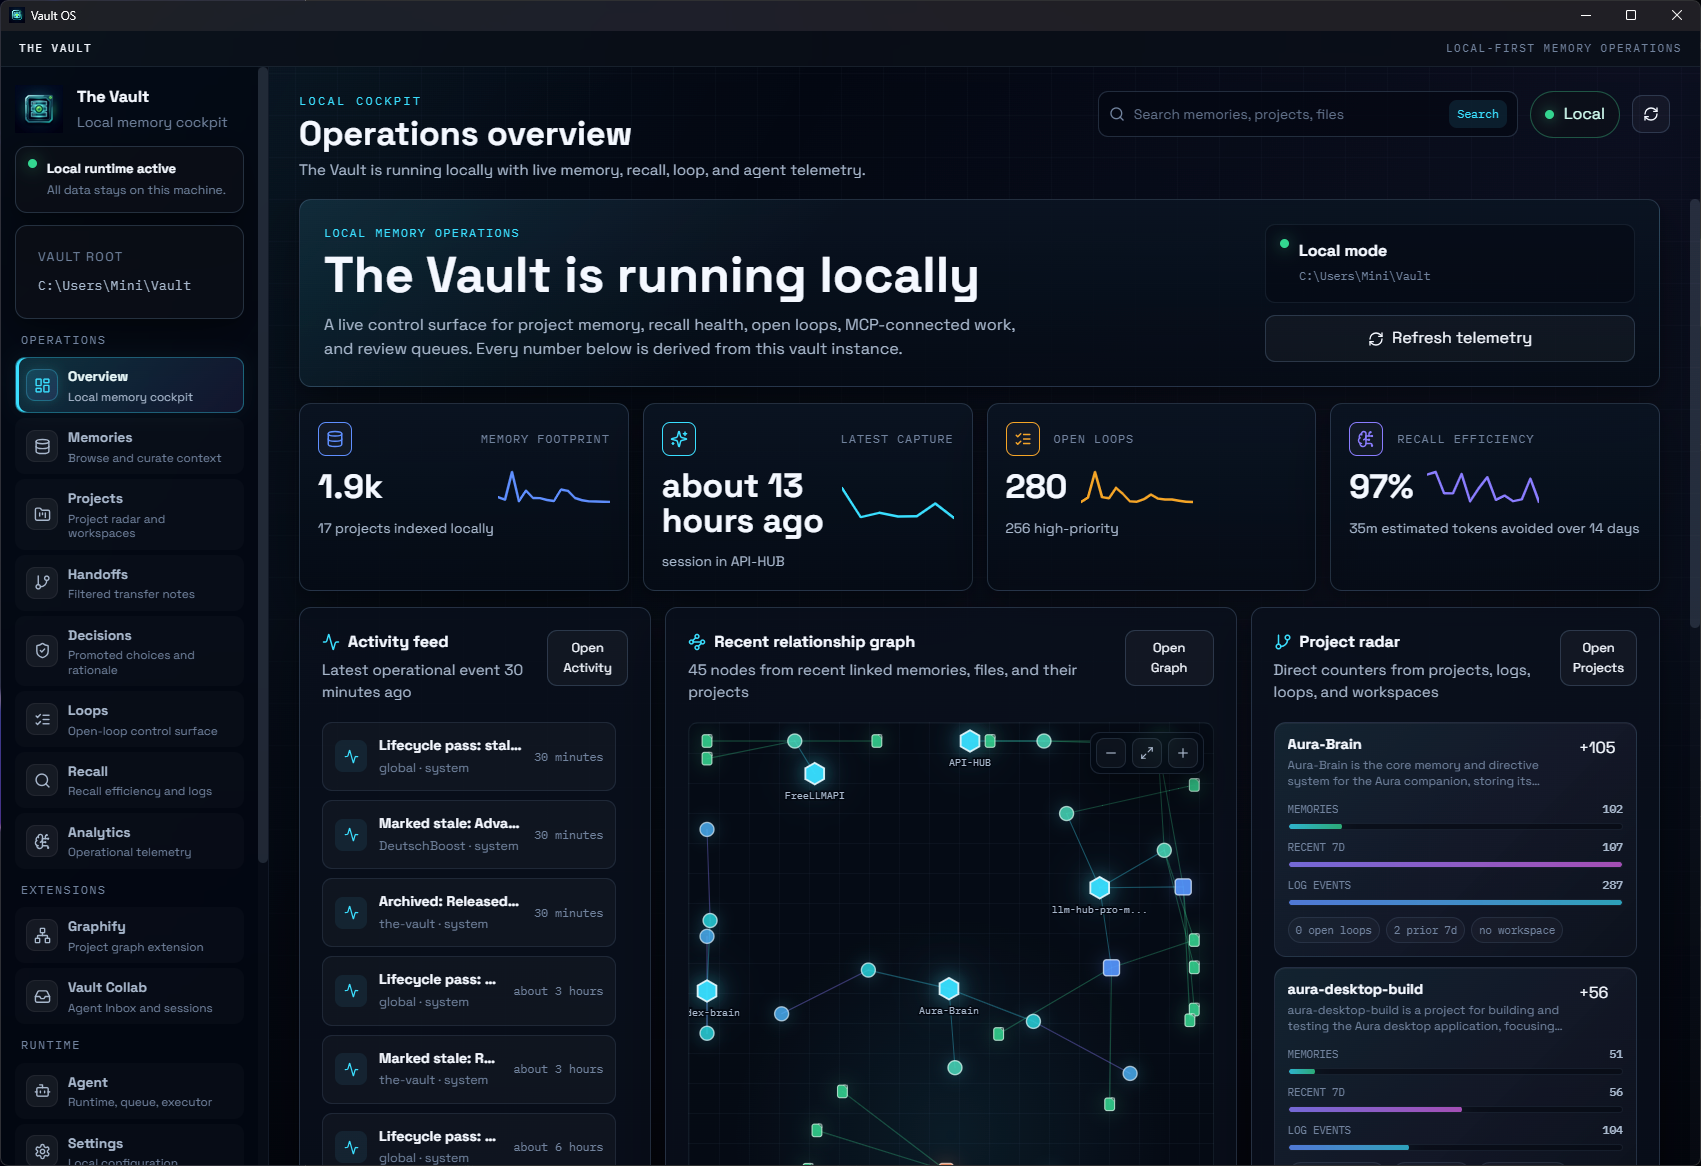The image size is (1701, 1166).
Task: Click the Agent robot icon
Action: tap(42, 1092)
